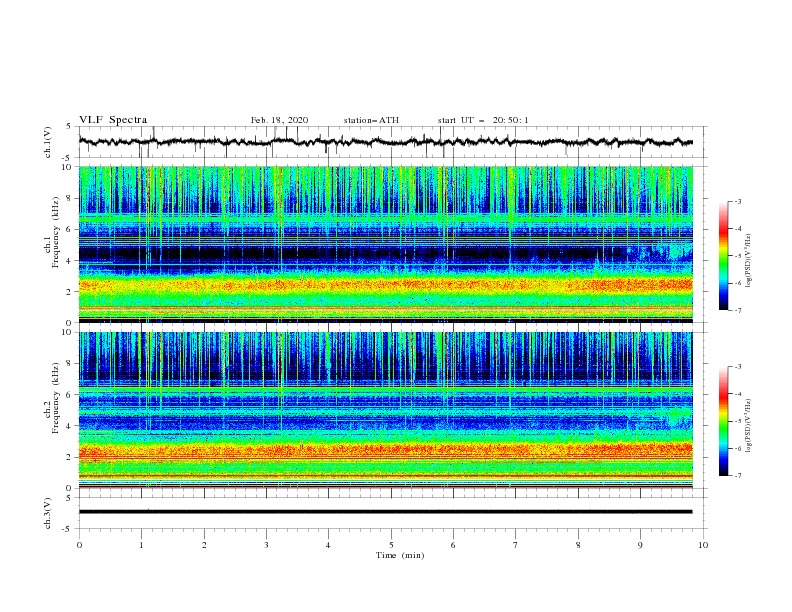The width and height of the screenshot is (792, 612).
Task: Click the ch.1 spectrogram color scale bar
Action: [723, 256]
